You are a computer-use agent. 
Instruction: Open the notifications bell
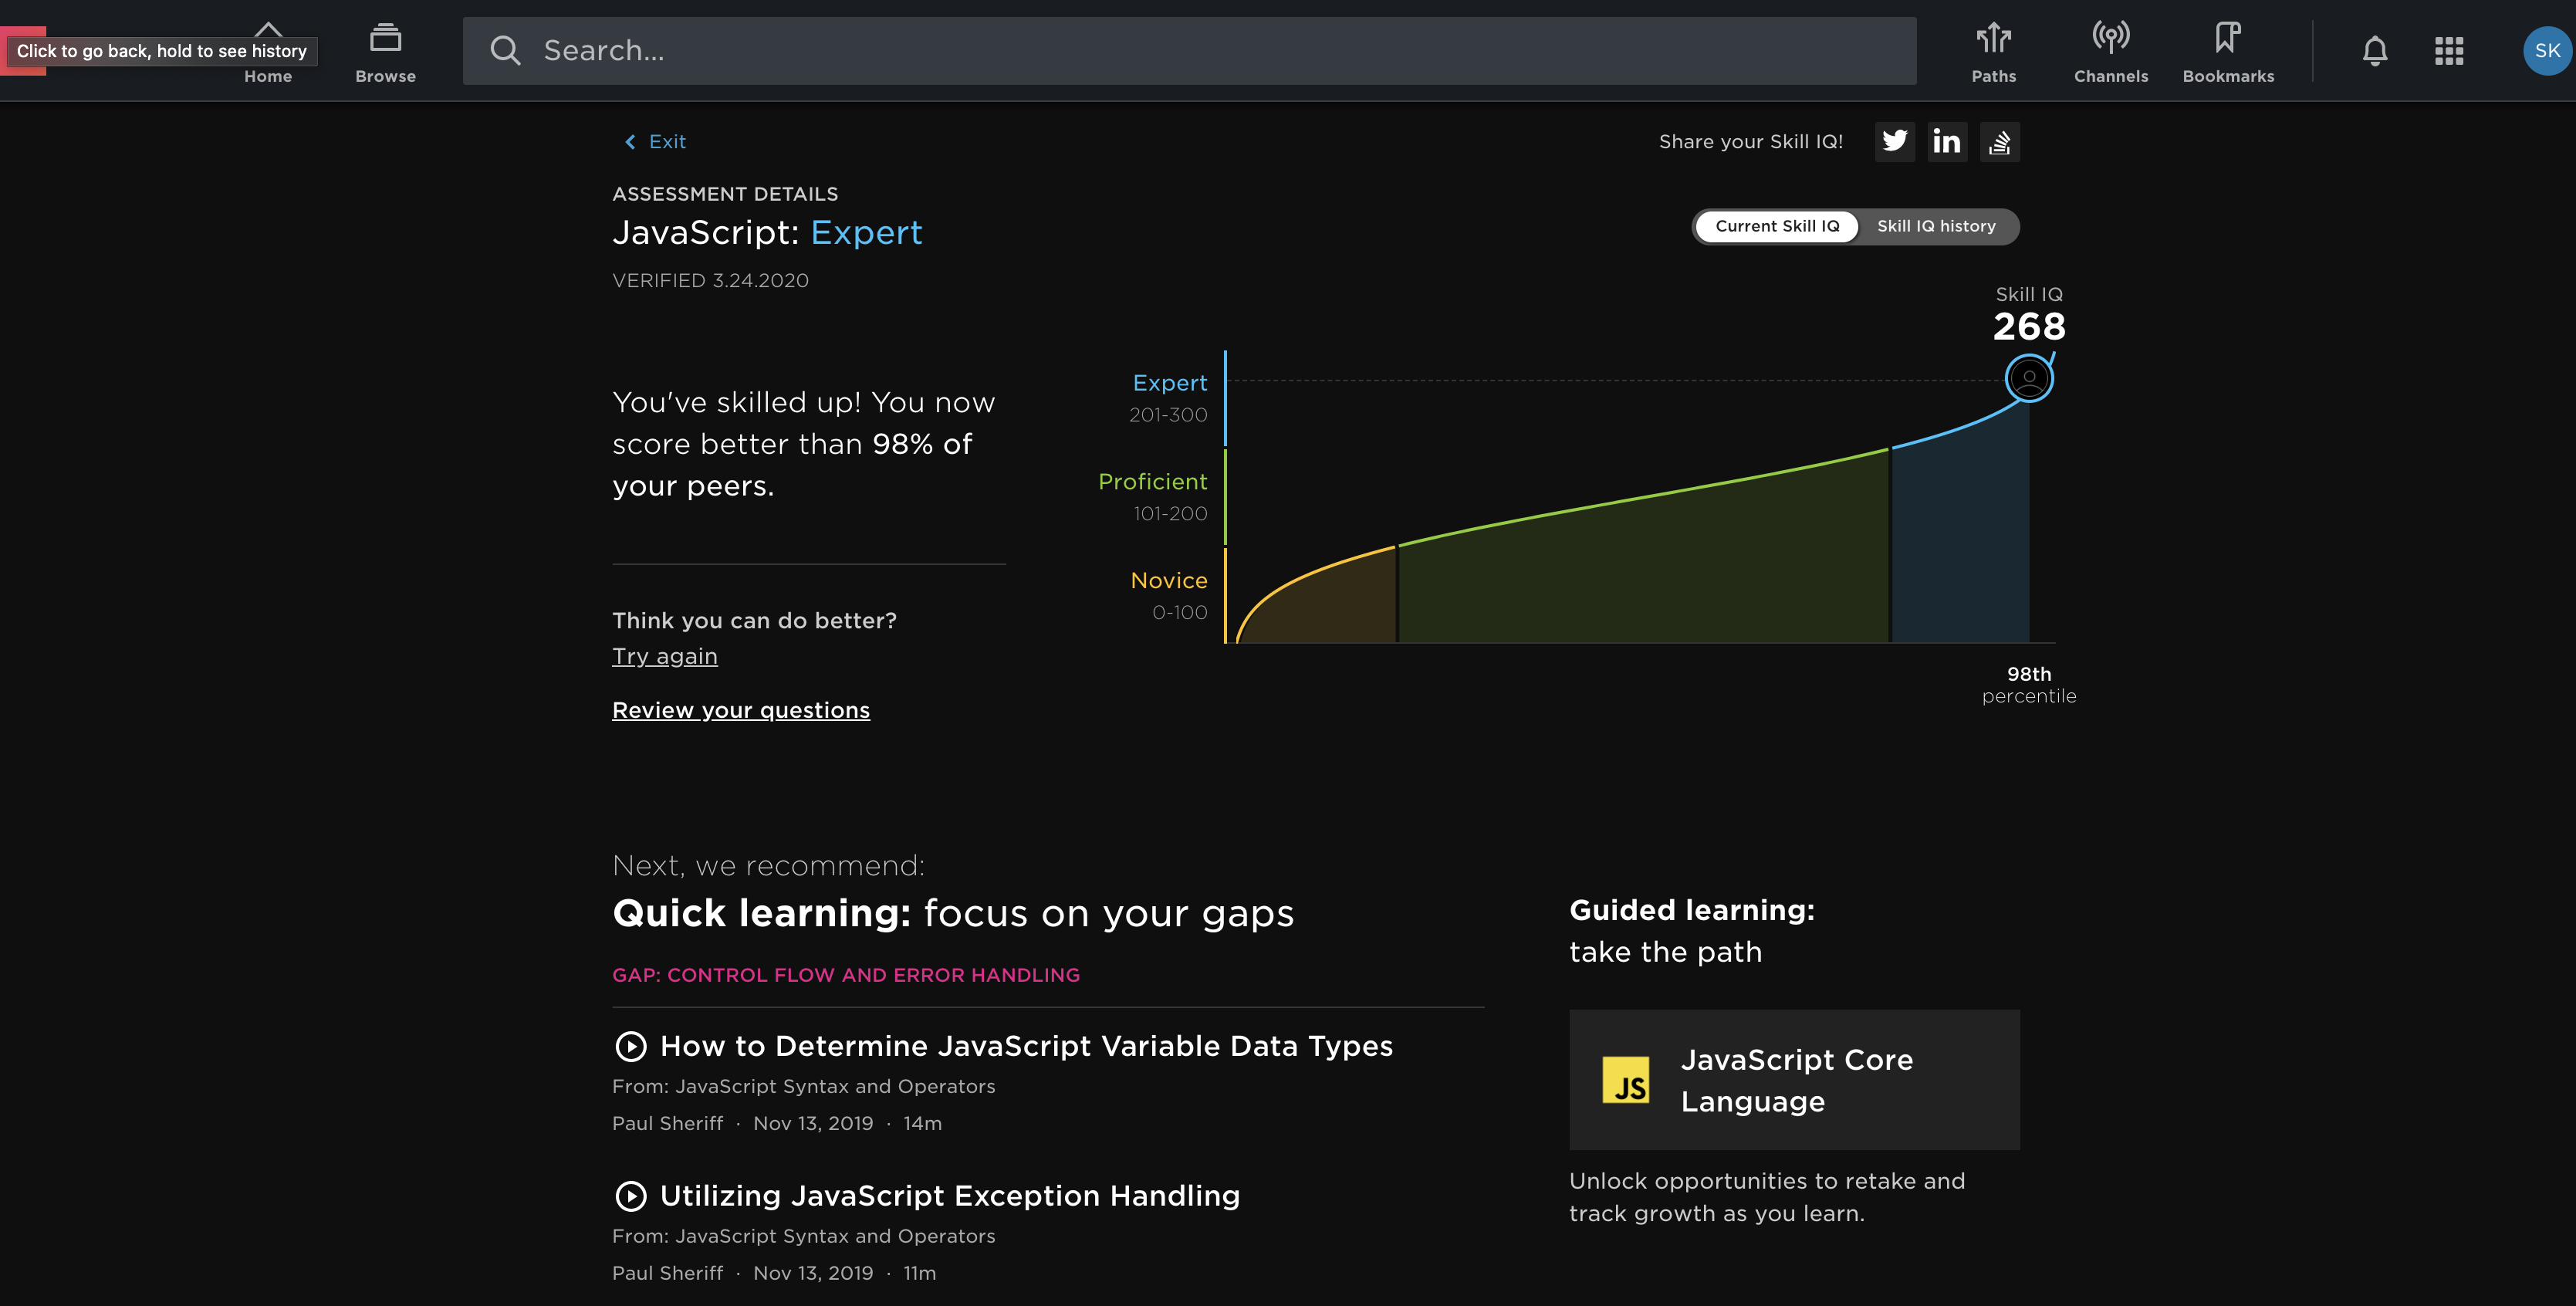click(x=2375, y=51)
